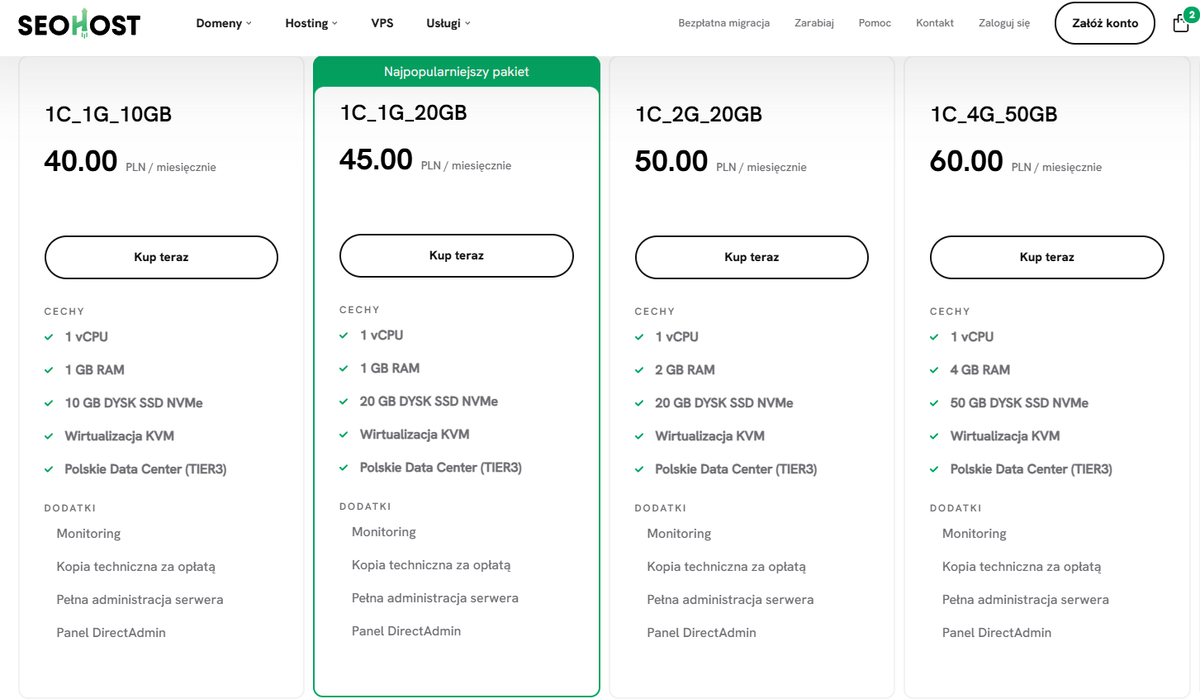Open the Bezpłatna migracja link
This screenshot has height=699, width=1200.
point(724,22)
